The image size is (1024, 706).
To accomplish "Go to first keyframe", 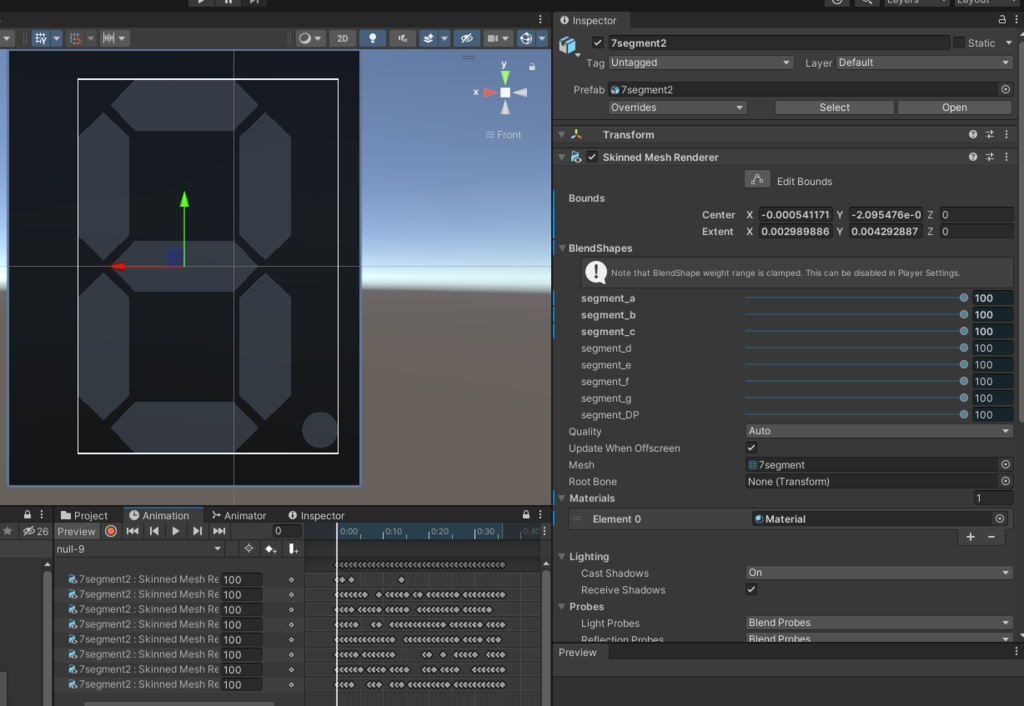I will [133, 531].
